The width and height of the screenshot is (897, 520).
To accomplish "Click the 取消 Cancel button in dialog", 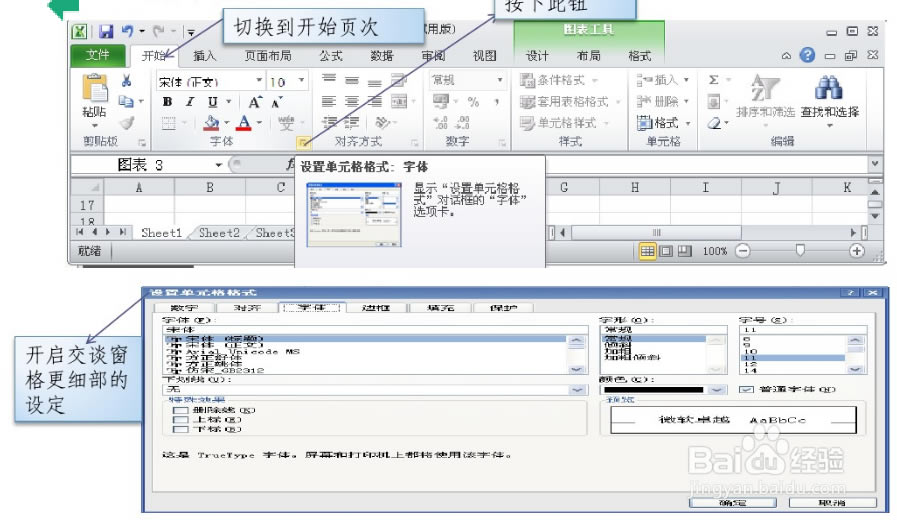I will click(x=832, y=503).
